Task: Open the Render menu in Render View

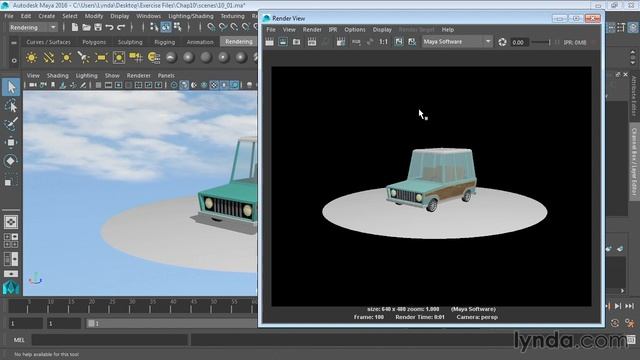Action: pos(312,29)
